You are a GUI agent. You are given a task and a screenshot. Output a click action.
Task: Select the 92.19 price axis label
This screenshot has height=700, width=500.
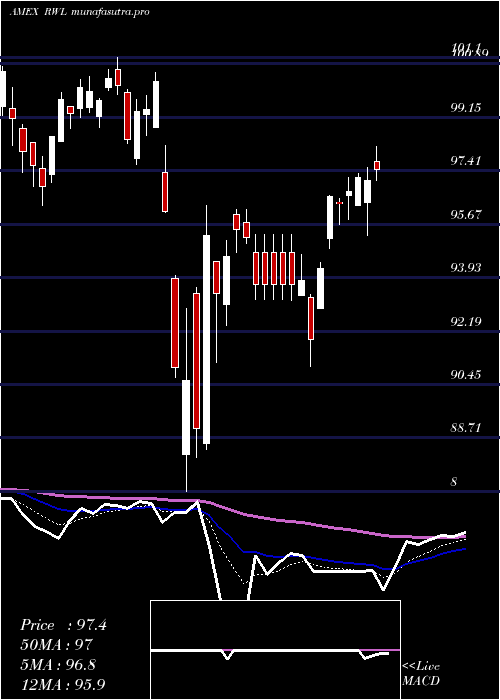pyautogui.click(x=466, y=321)
